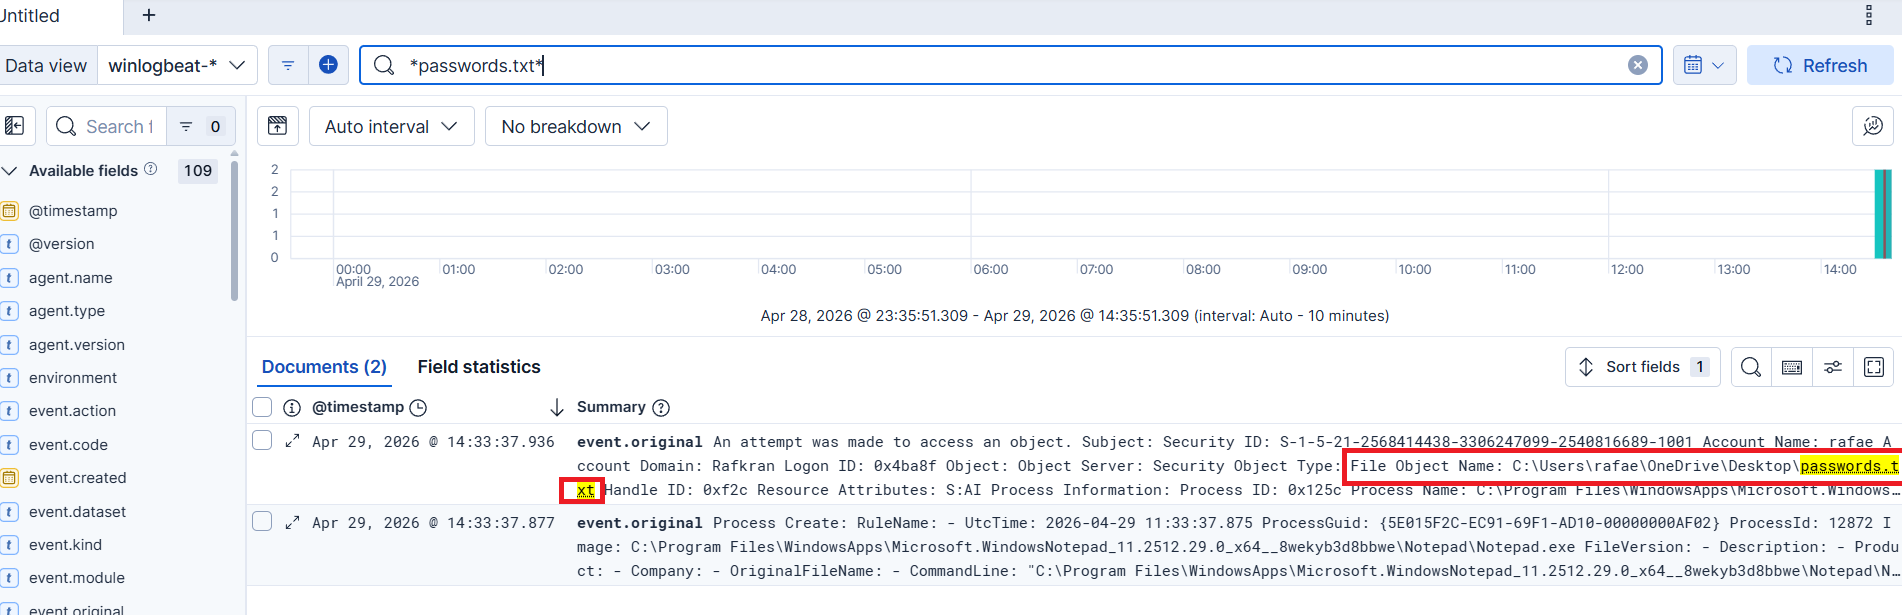The width and height of the screenshot is (1902, 615).
Task: Show info about Available fields
Action: pos(150,169)
